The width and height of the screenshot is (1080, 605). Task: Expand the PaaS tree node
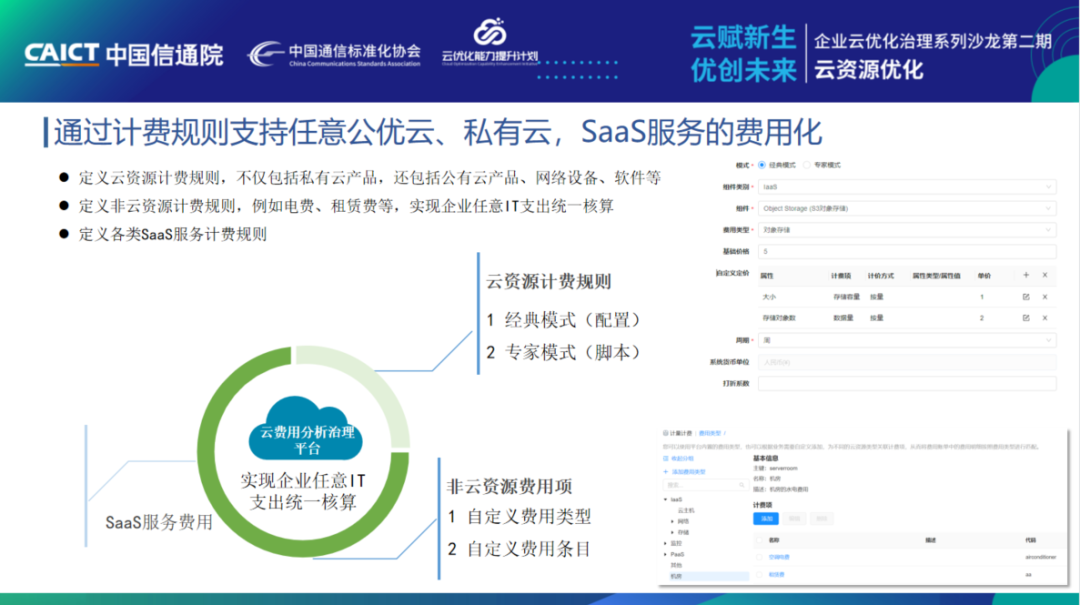[665, 555]
